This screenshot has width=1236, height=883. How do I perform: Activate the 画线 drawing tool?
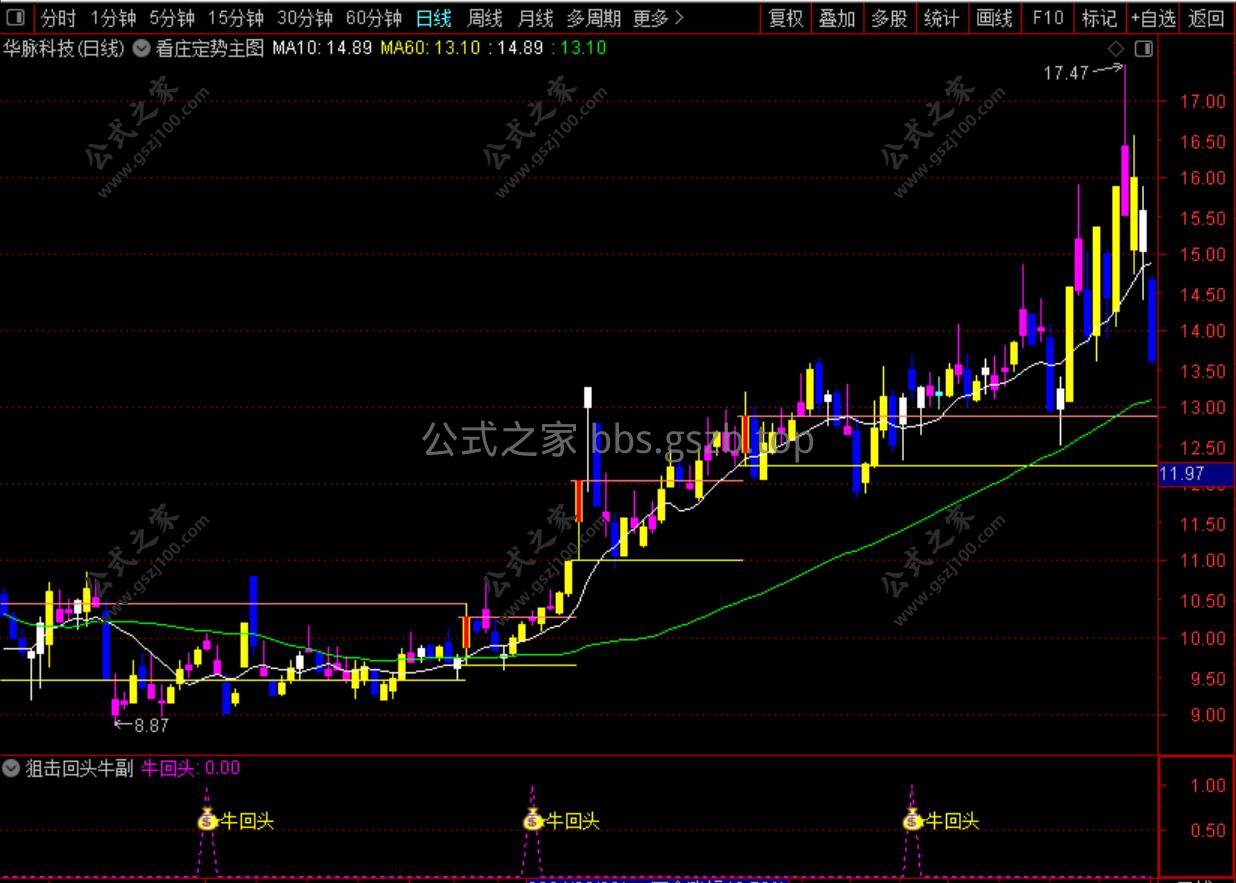(x=994, y=18)
